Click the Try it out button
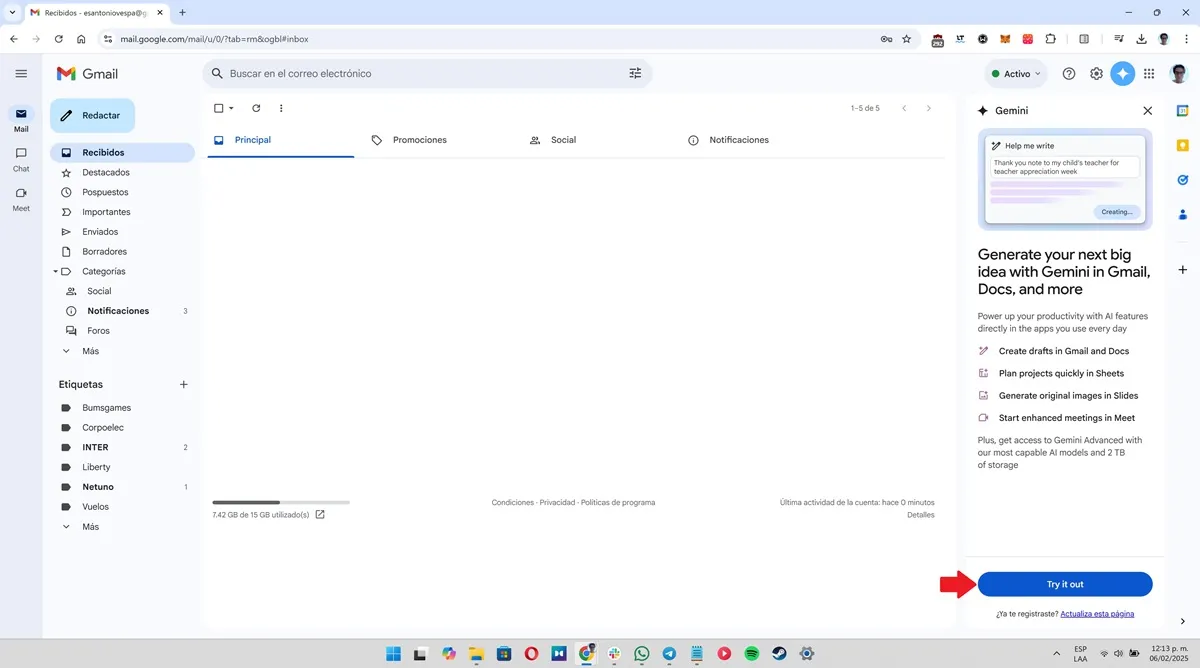The height and width of the screenshot is (668, 1200). [1065, 584]
